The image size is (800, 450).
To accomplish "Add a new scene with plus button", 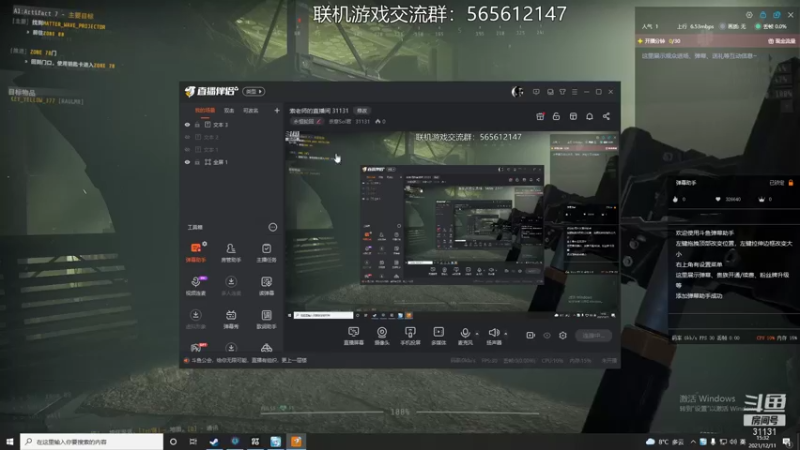I will (277, 110).
